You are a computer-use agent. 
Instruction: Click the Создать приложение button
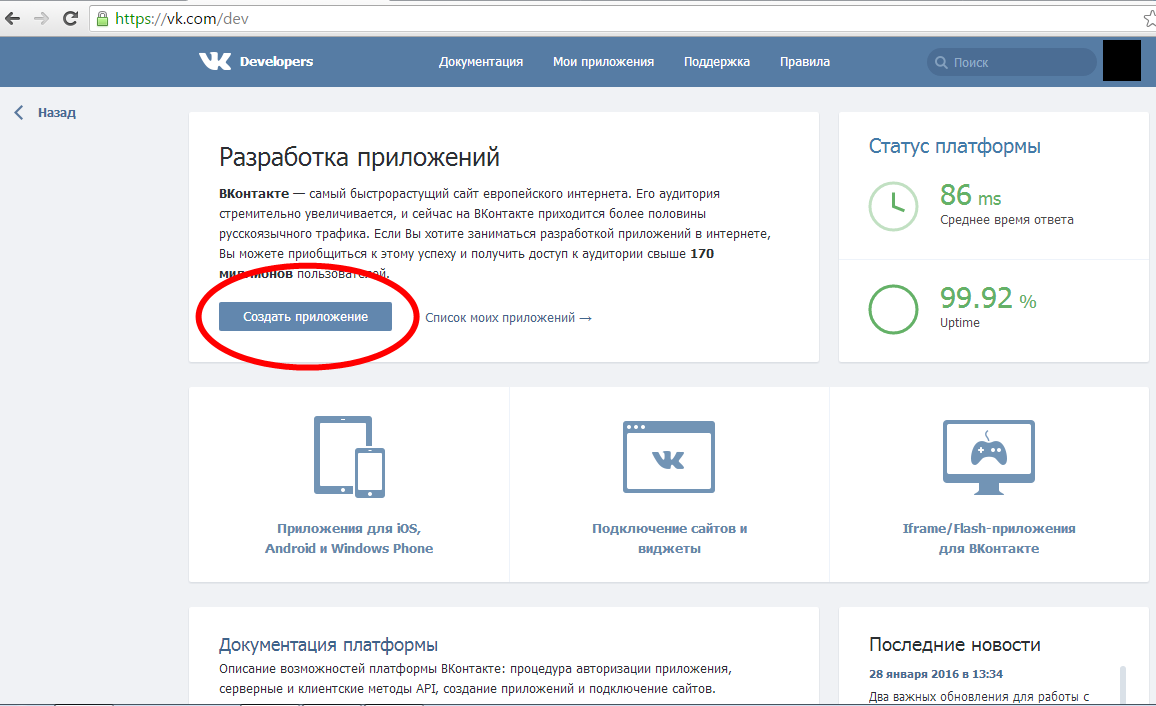pos(305,316)
